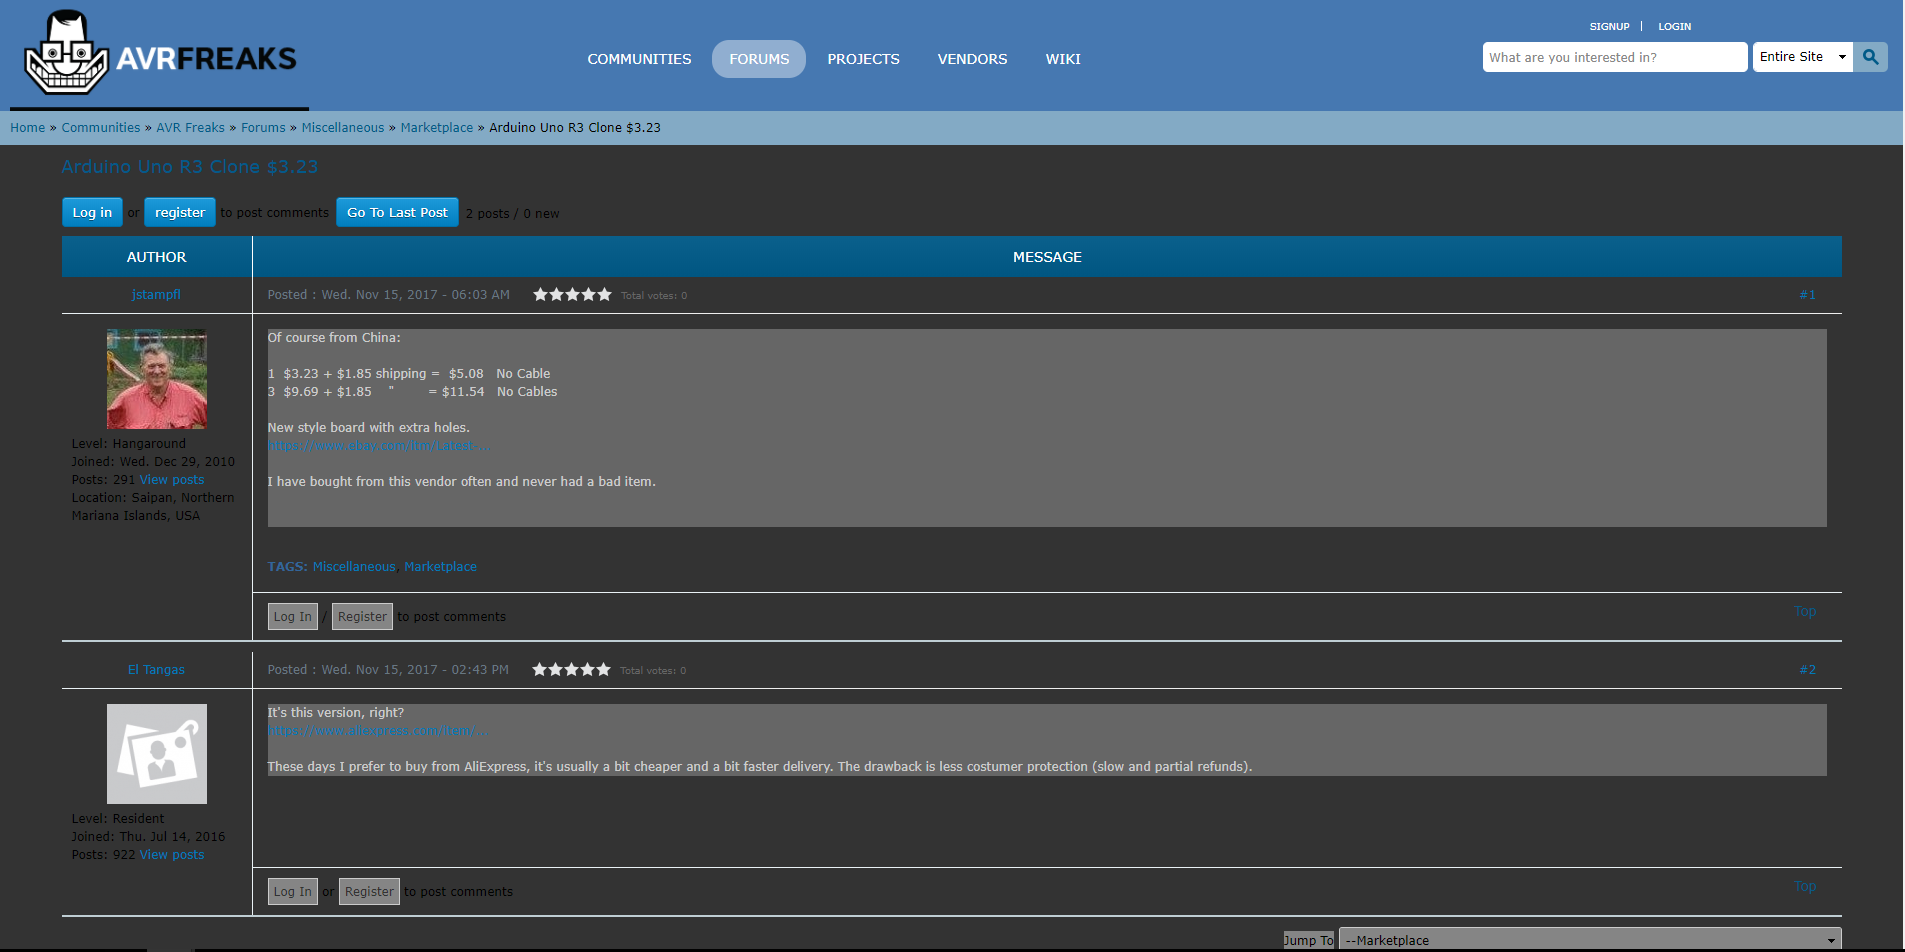Open El Tangas's author profile link
Image resolution: width=1905 pixels, height=952 pixels.
pos(156,670)
